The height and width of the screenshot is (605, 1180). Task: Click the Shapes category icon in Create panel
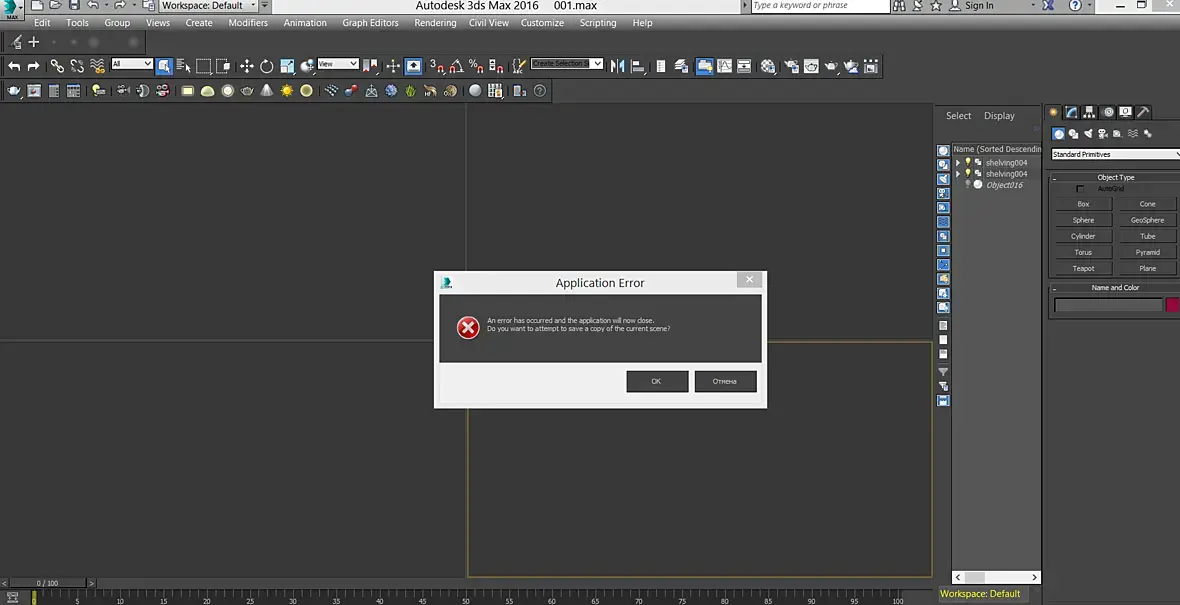1074,134
